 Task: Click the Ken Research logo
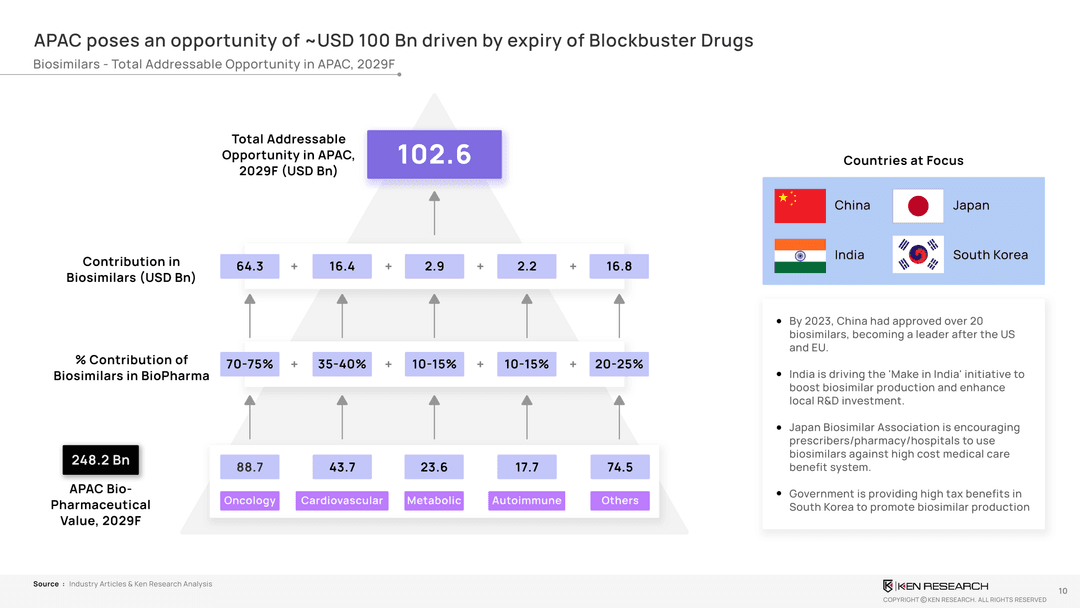pyautogui.click(x=935, y=586)
